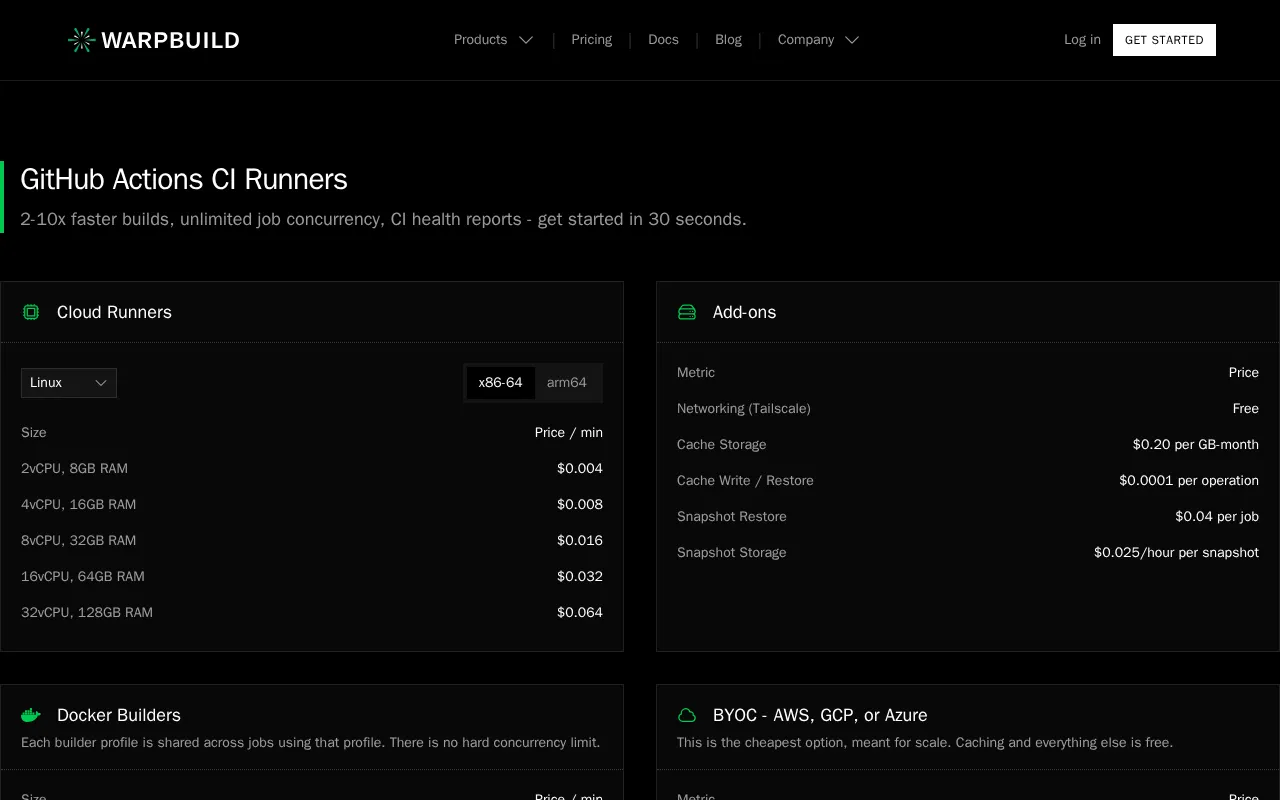Select the $0.064 price value
The image size is (1280, 800).
pyautogui.click(x=580, y=613)
